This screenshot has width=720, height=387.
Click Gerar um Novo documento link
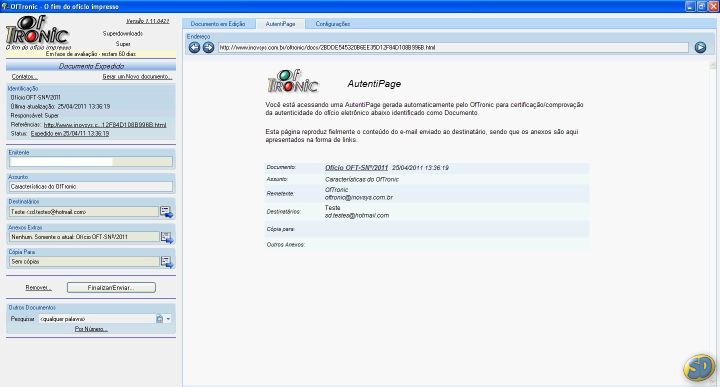click(x=137, y=77)
